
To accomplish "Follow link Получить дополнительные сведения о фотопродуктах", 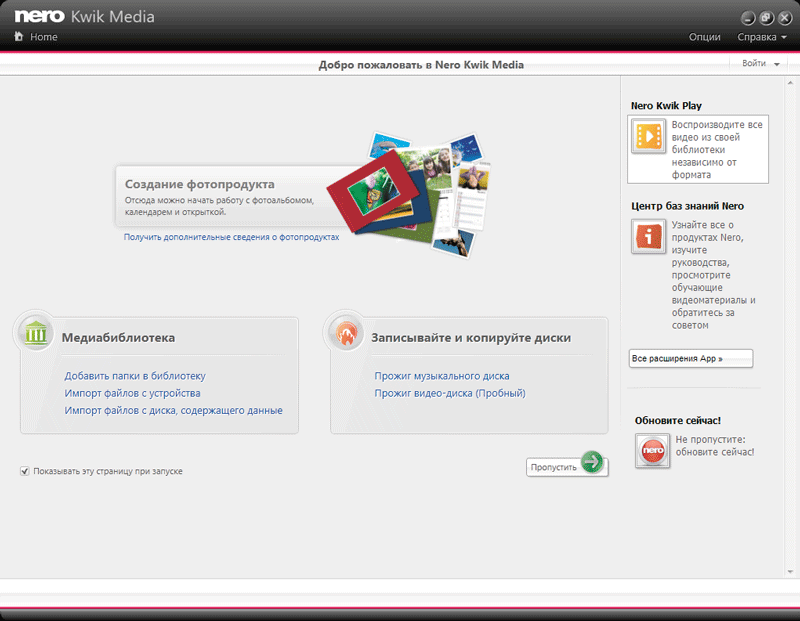I will [x=231, y=237].
